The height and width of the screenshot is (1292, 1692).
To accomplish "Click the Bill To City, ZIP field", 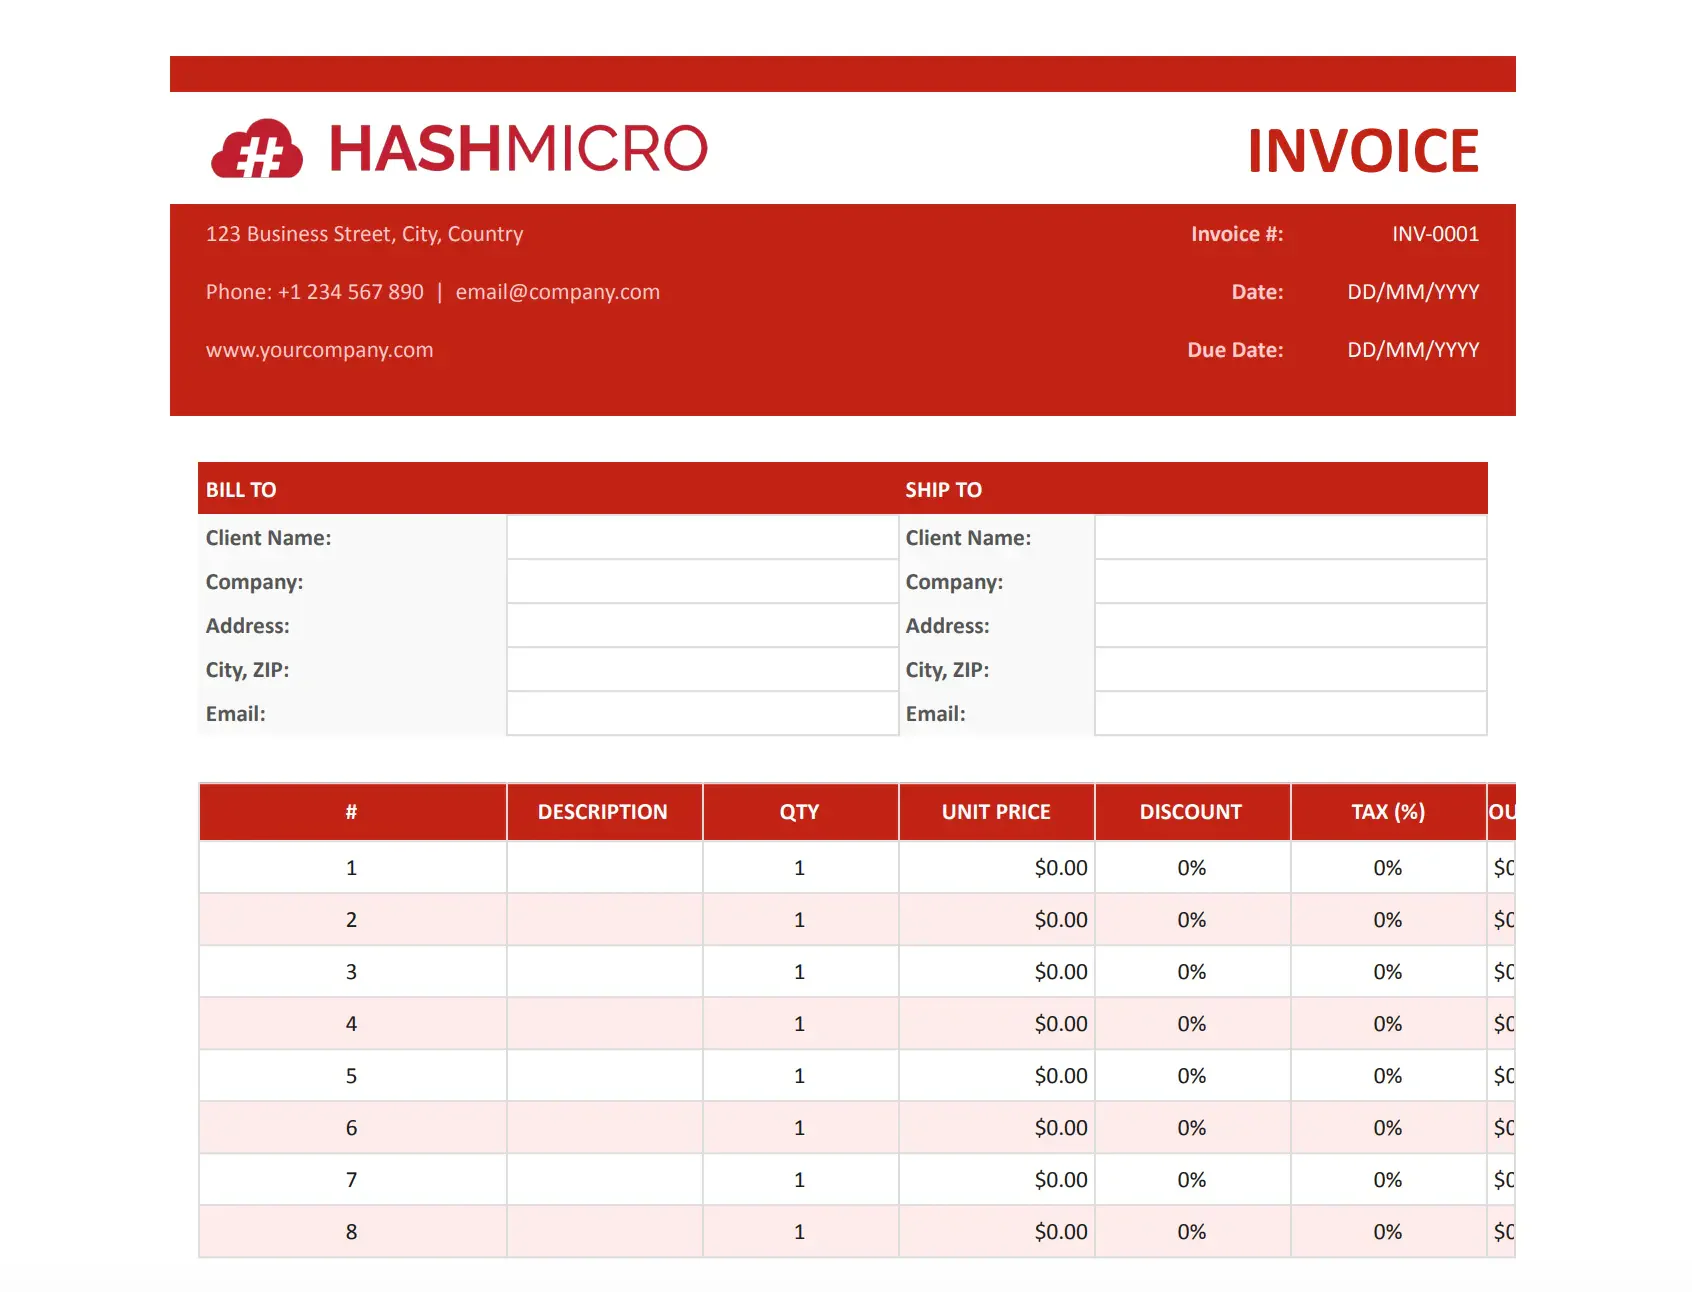I will (x=702, y=670).
